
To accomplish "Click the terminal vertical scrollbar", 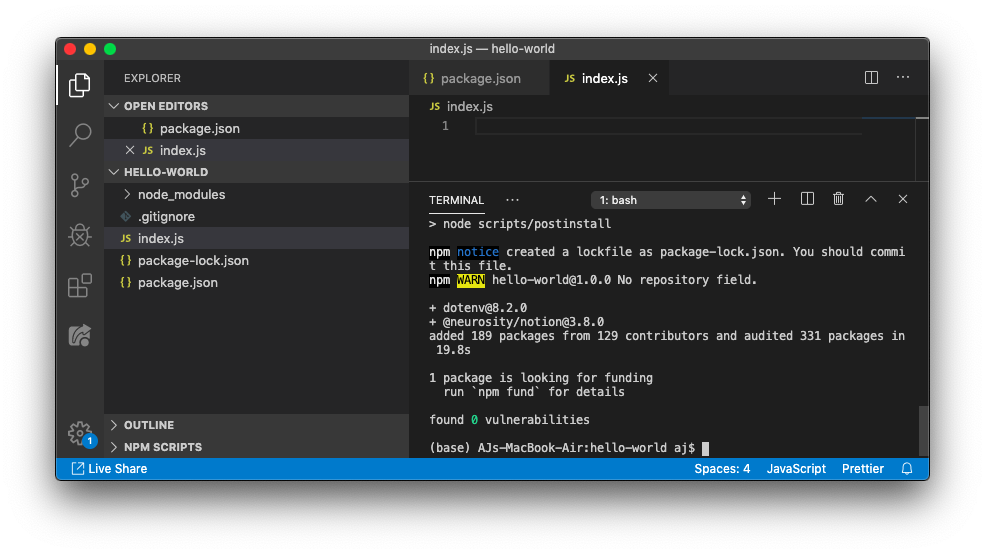I will 923,430.
